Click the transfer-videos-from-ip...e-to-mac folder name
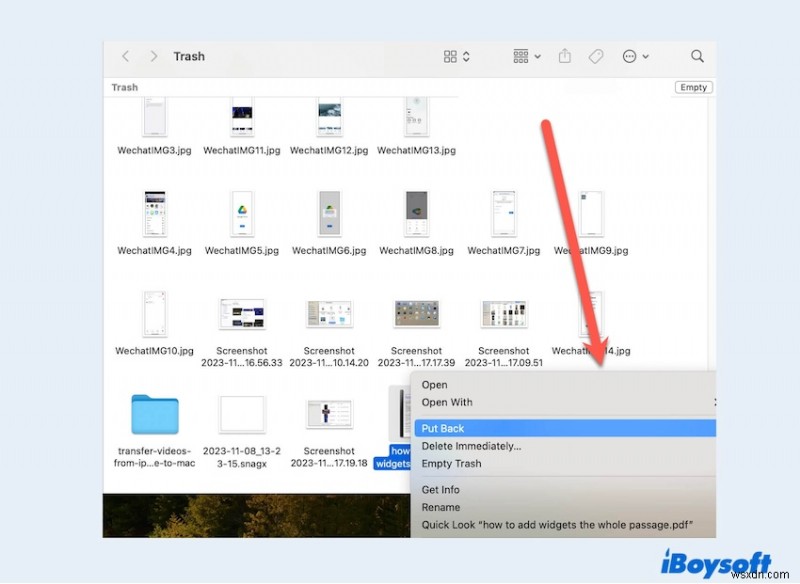The width and height of the screenshot is (800, 584). coord(155,458)
